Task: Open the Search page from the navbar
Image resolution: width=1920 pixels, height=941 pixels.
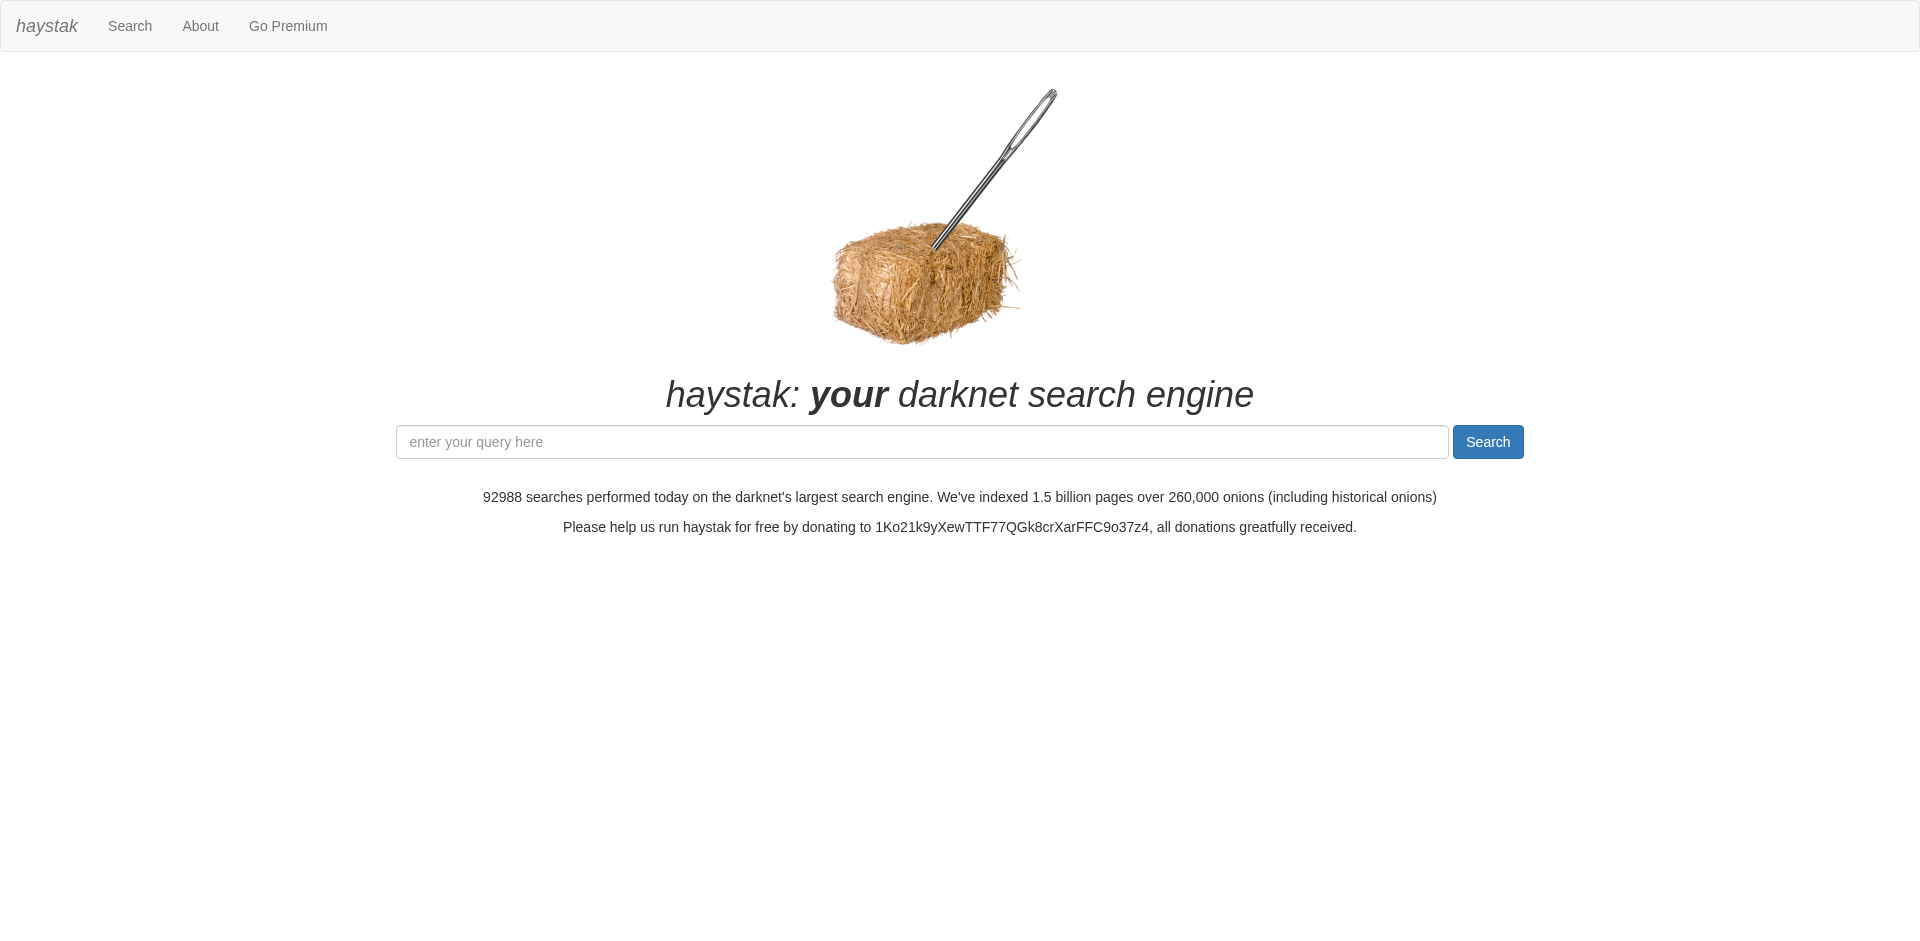Action: tap(130, 26)
